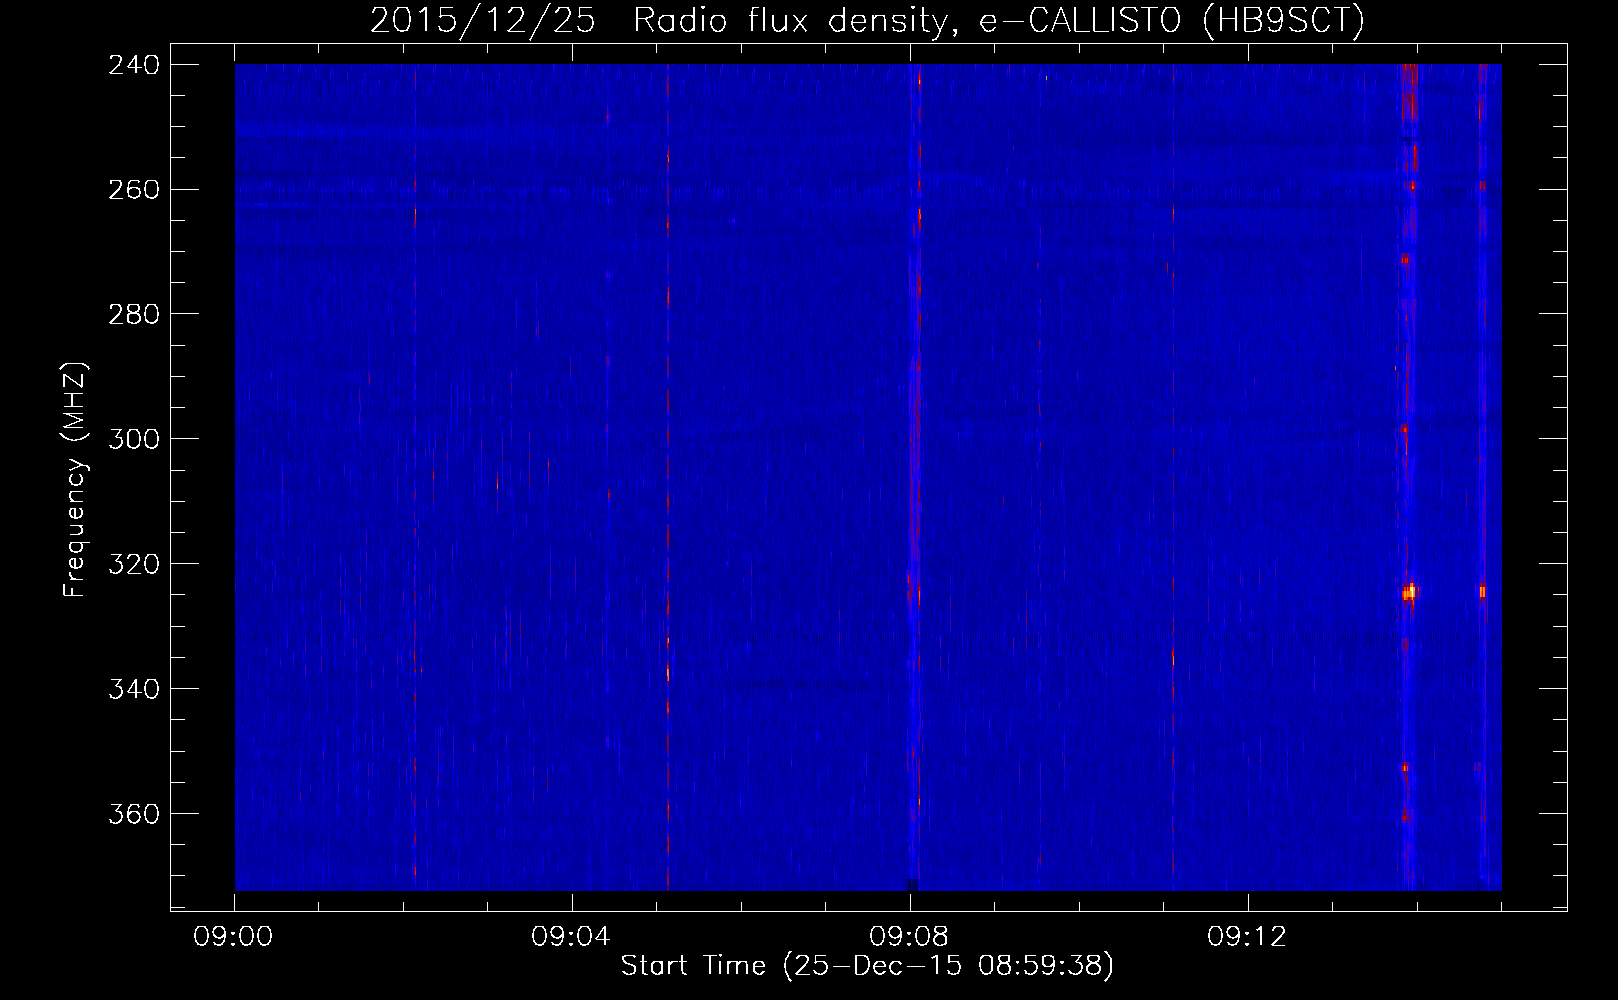Click the 09:04 time tick label
This screenshot has height=1000, width=1618.
point(571,937)
